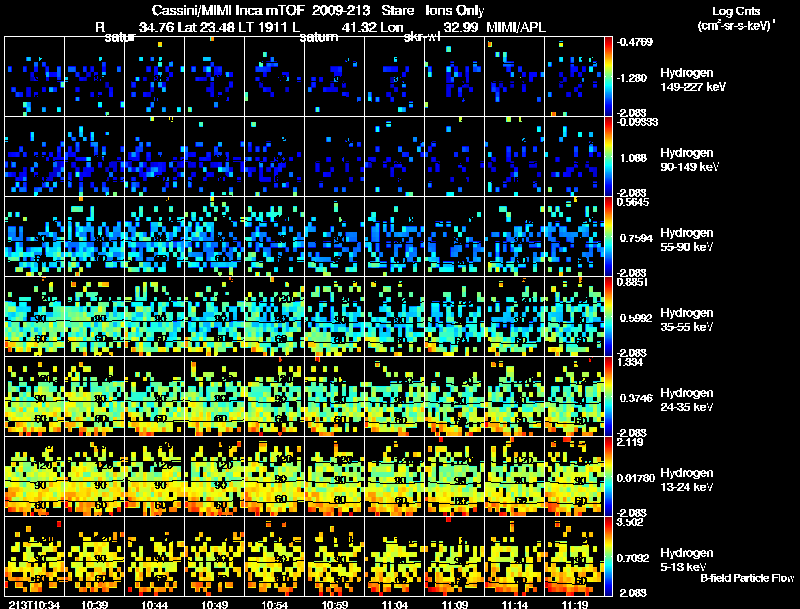Click the color scale bar for 90-149 keV
This screenshot has width=800, height=609.
pos(608,156)
